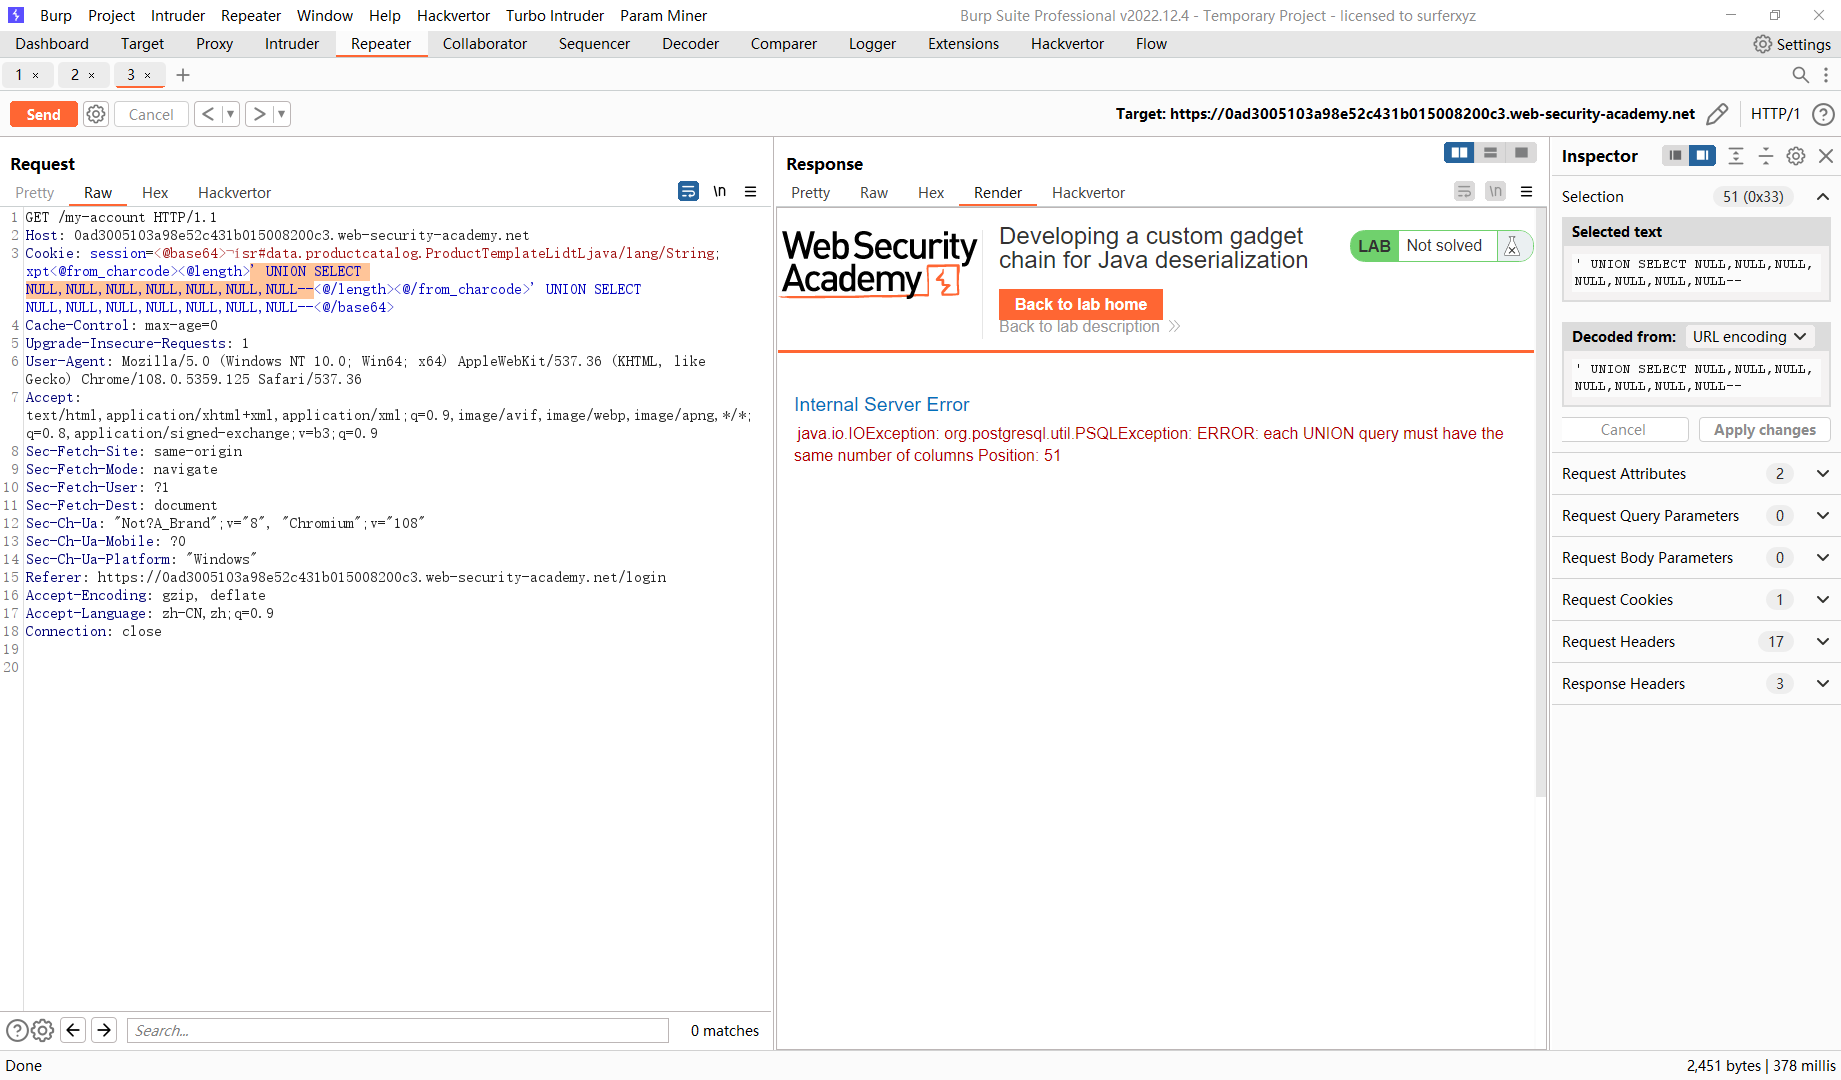
Task: Open the history dropdown beside the forward arrow
Action: coord(281,114)
